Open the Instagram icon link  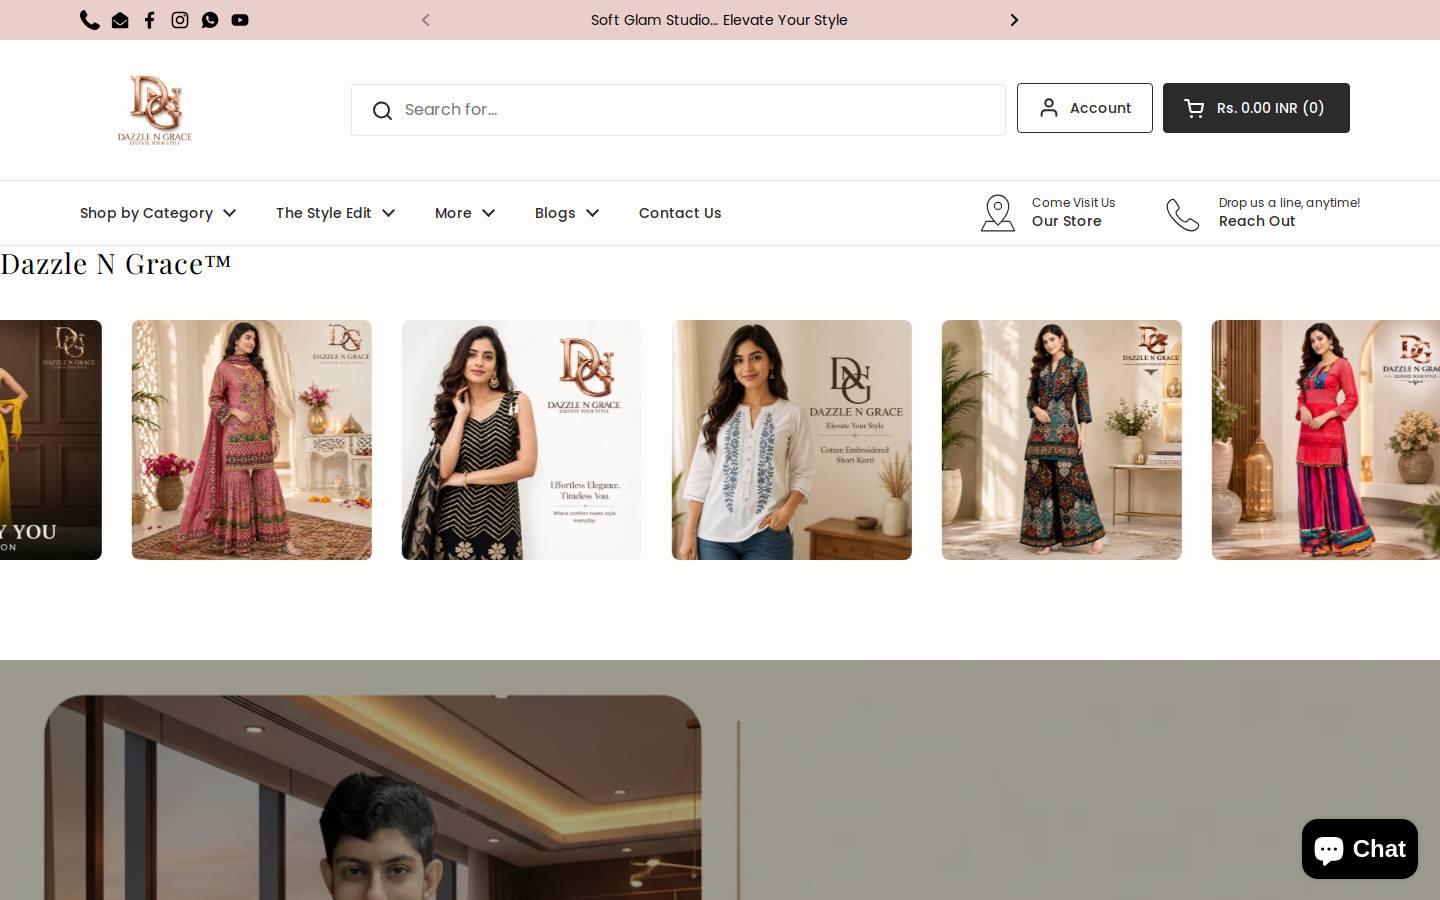coord(180,20)
